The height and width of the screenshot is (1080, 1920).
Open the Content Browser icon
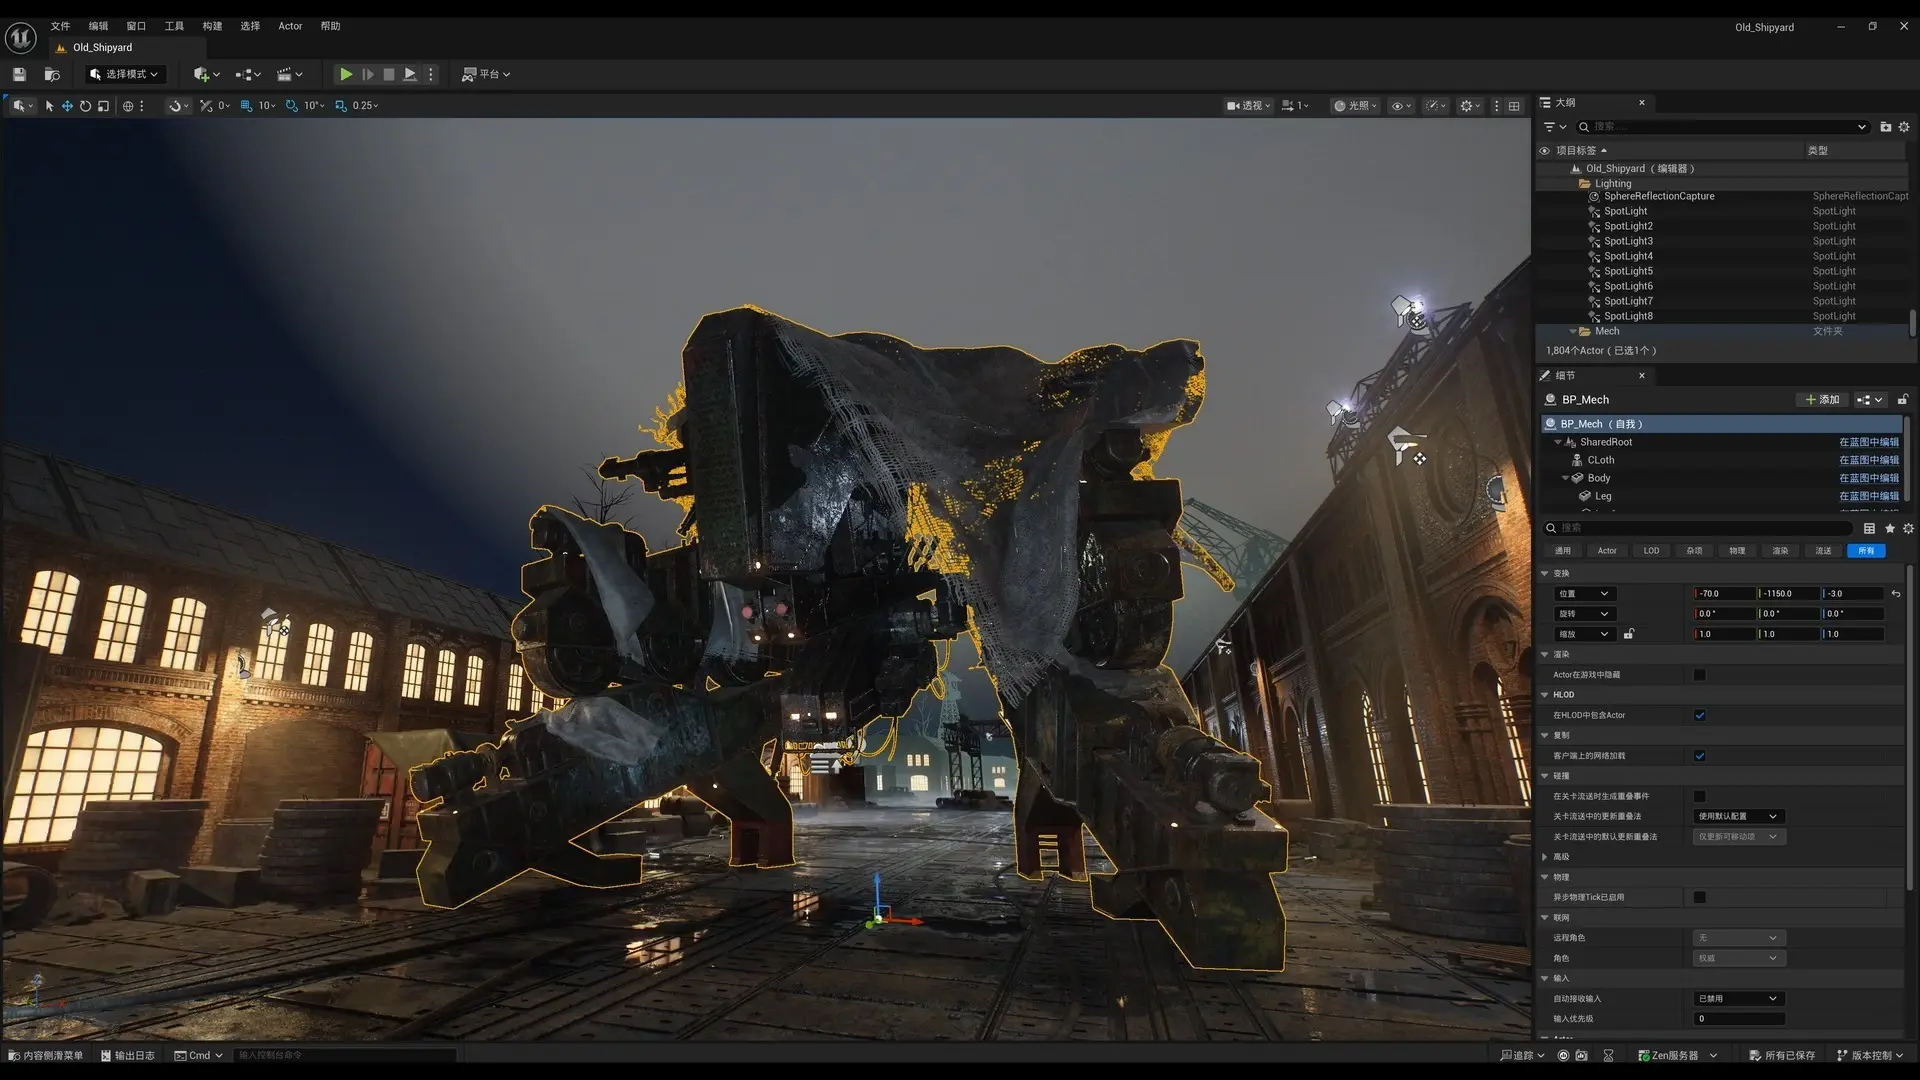(51, 74)
